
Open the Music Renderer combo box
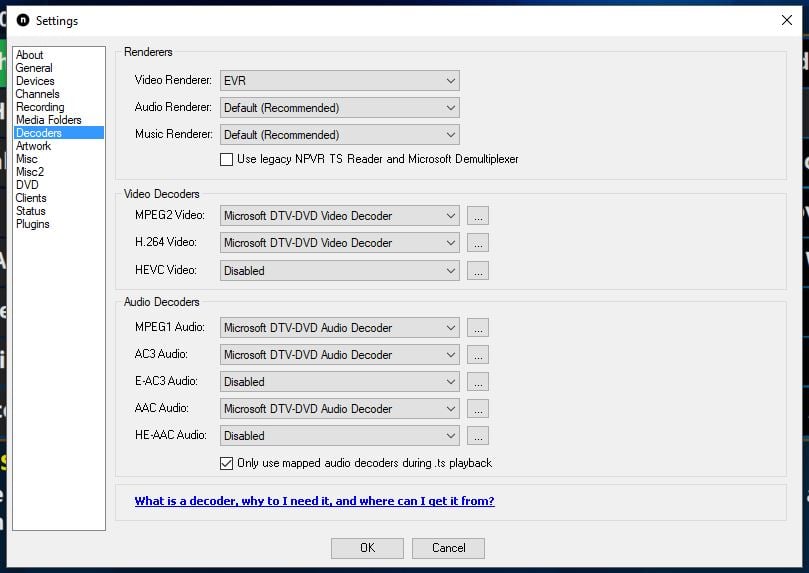(339, 135)
